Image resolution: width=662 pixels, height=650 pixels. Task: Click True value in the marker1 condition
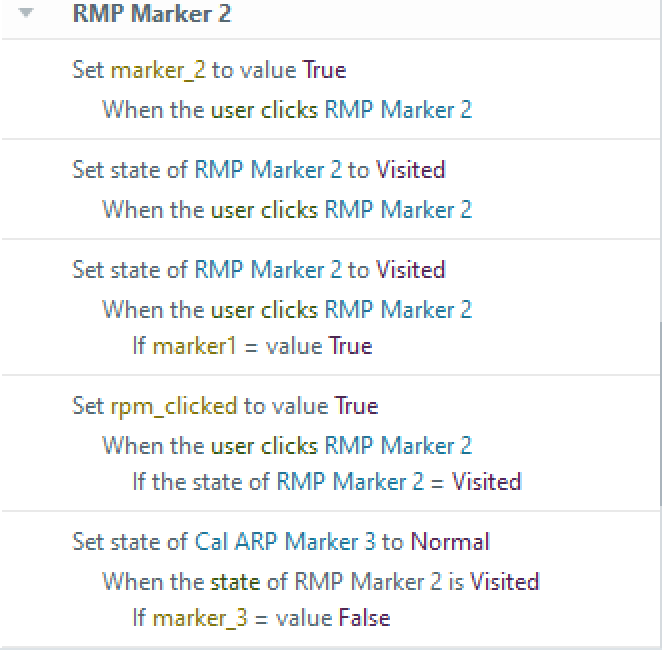[x=350, y=346]
